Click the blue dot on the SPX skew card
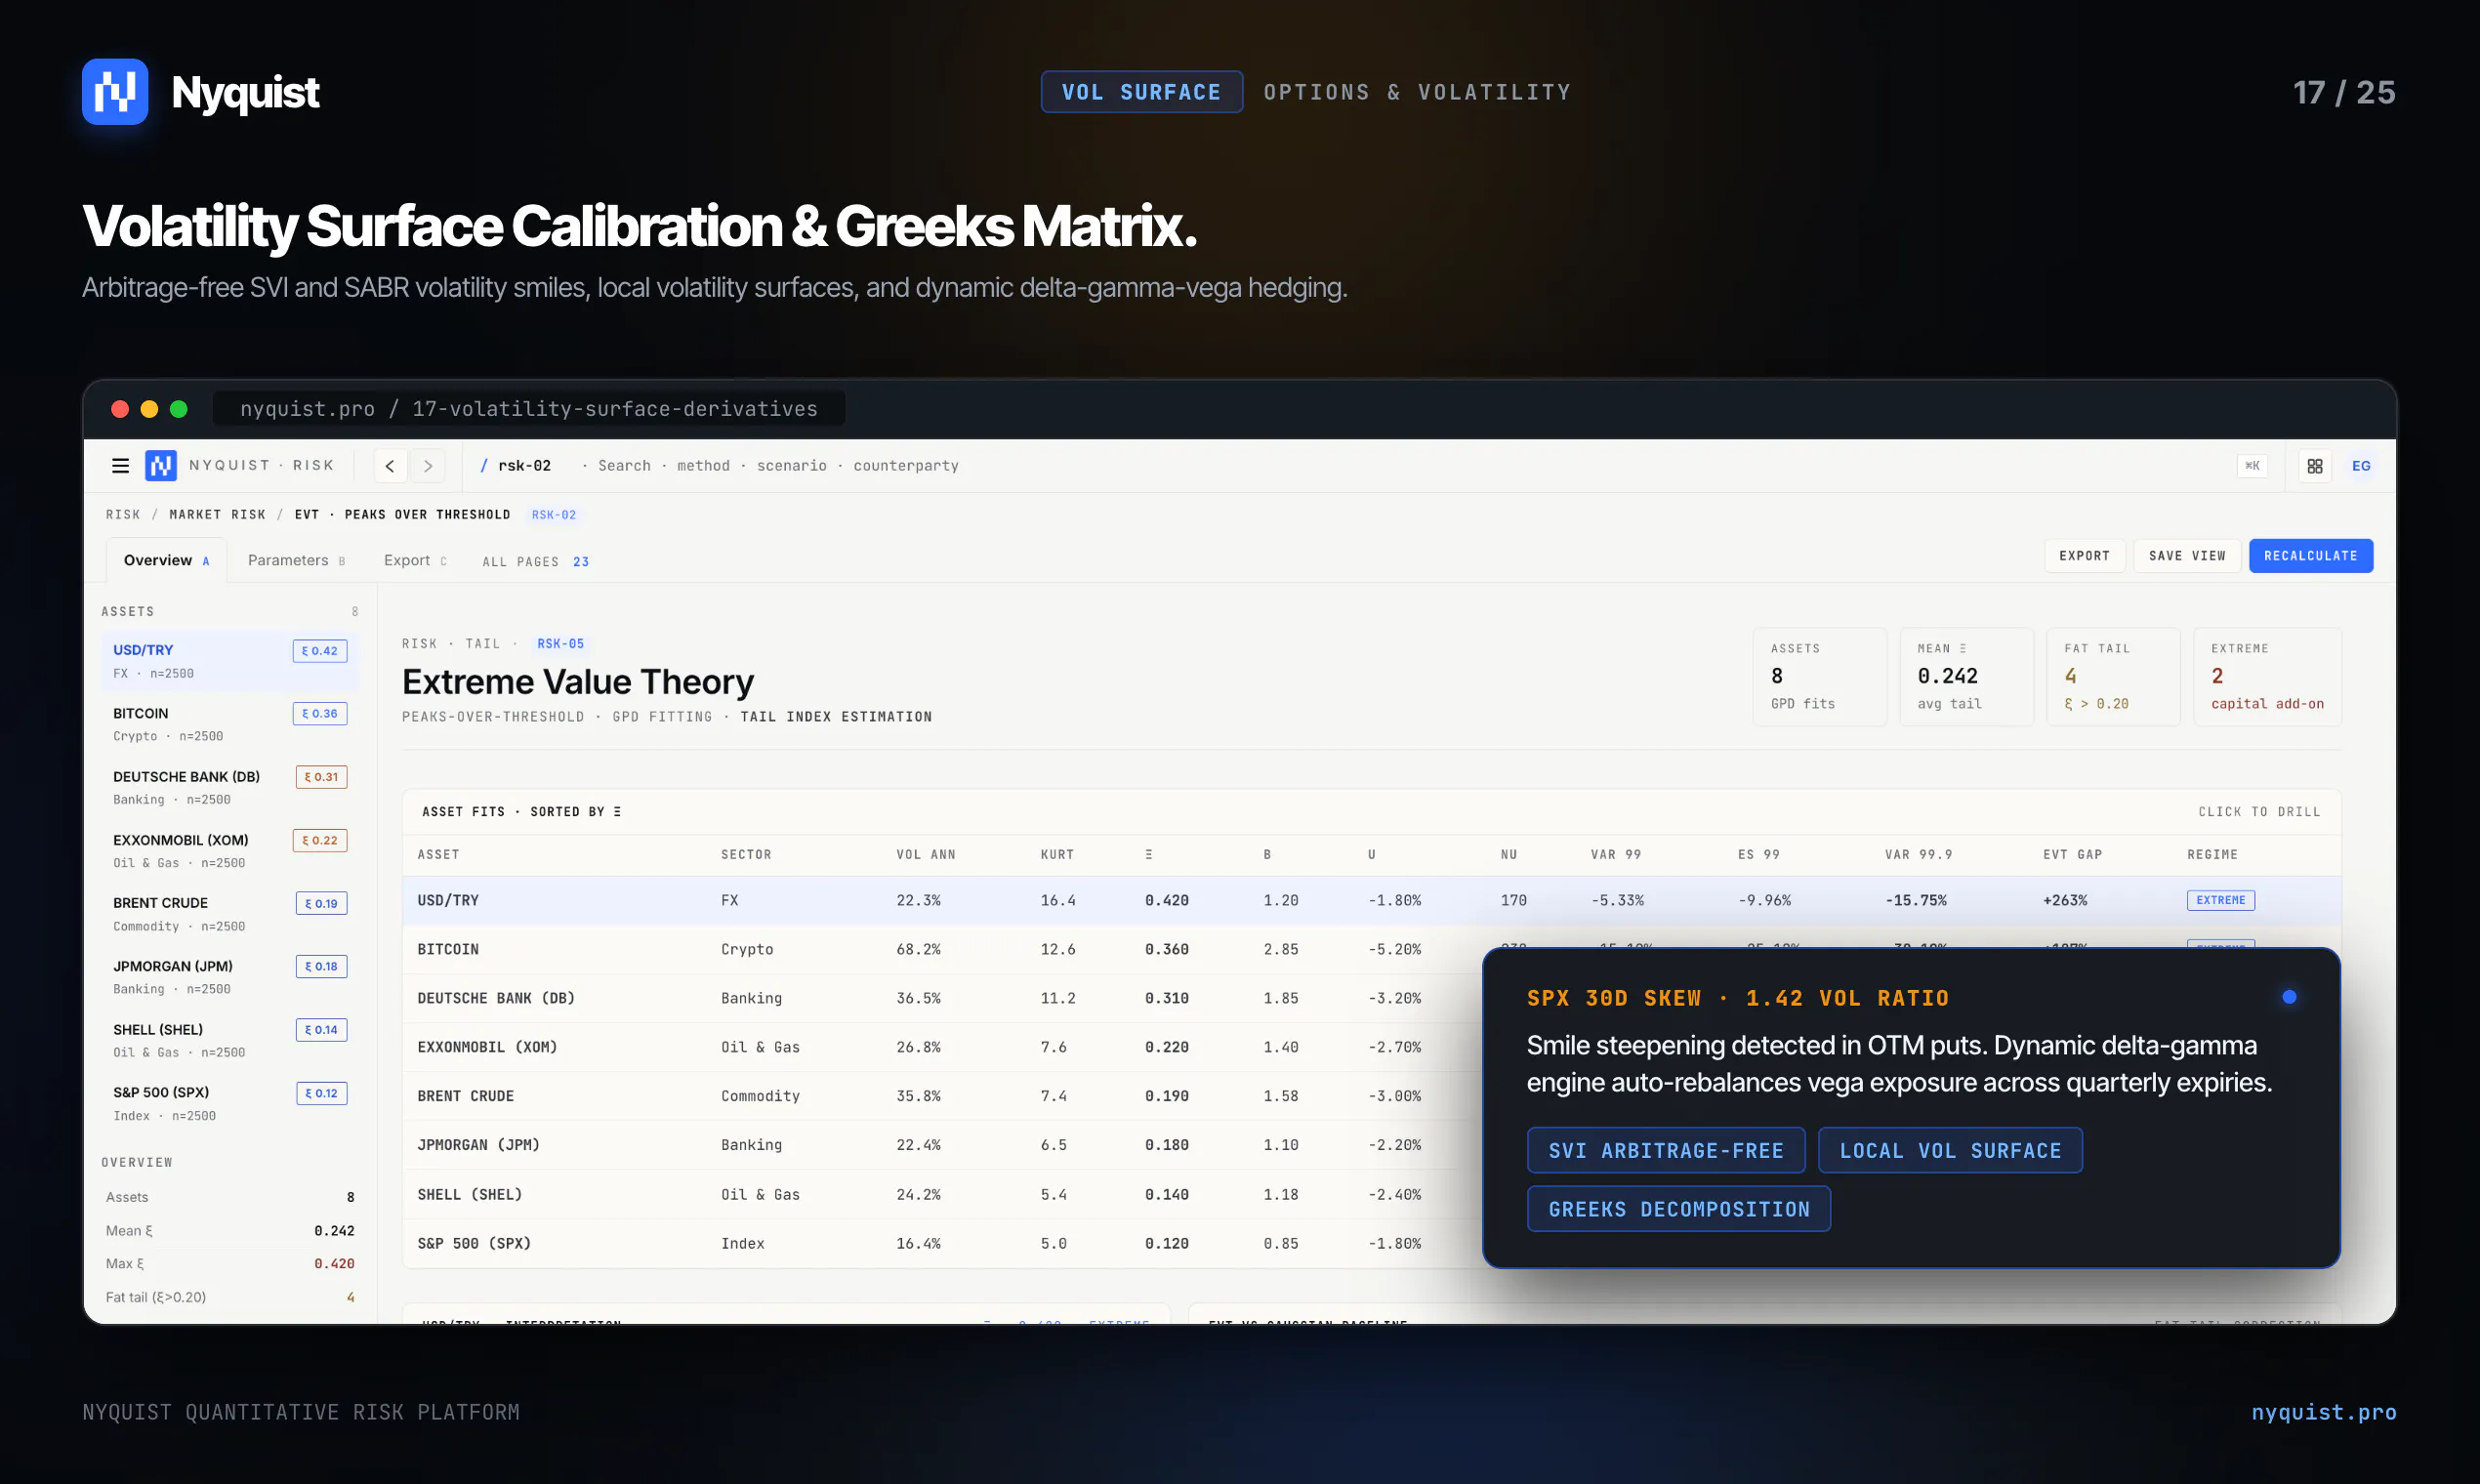This screenshot has width=2480, height=1484. click(x=2289, y=997)
